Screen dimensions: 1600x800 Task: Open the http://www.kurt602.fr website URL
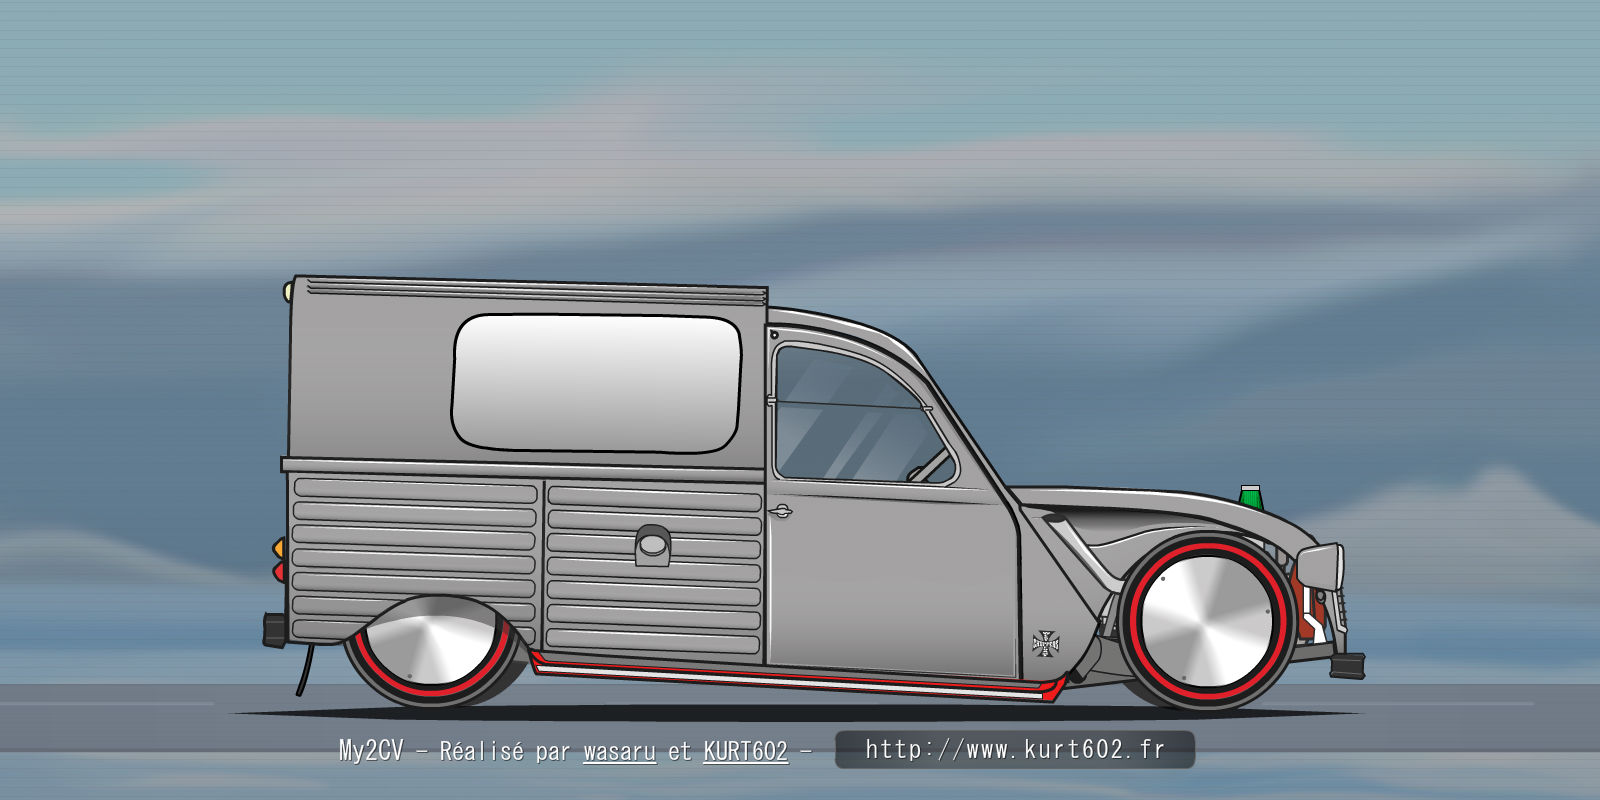tap(1014, 749)
